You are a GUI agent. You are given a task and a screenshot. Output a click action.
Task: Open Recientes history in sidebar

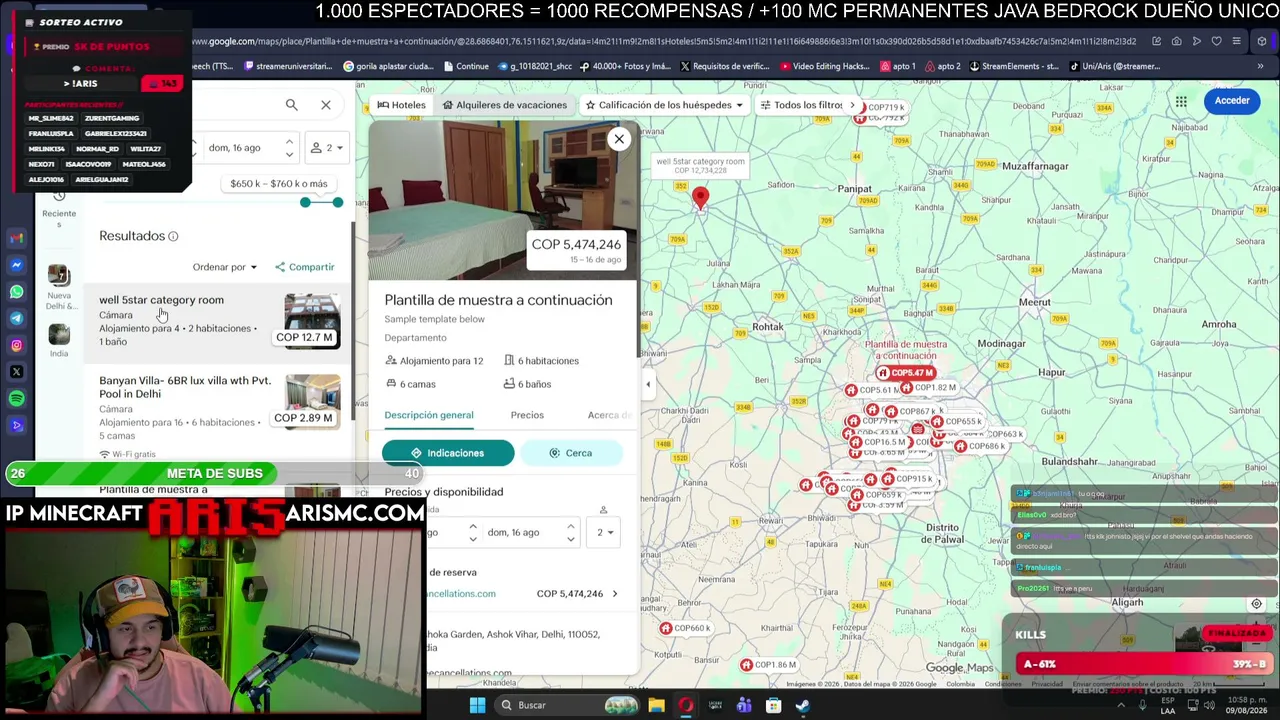pyautogui.click(x=59, y=207)
